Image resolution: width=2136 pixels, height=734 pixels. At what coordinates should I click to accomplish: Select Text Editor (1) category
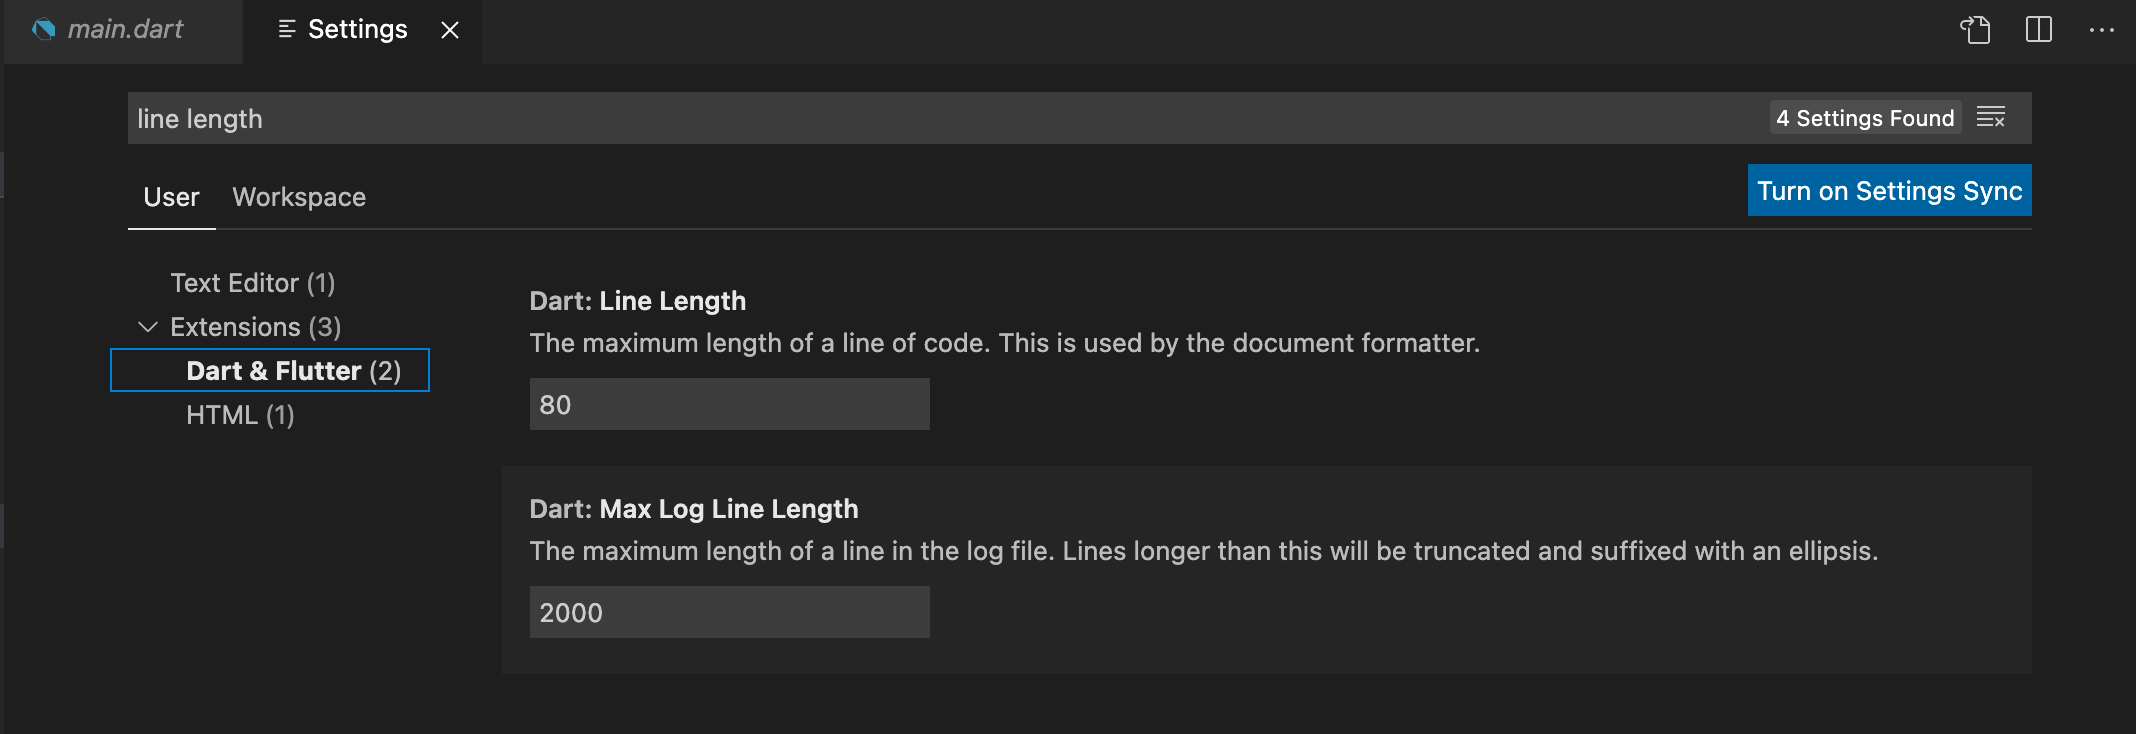pos(252,283)
